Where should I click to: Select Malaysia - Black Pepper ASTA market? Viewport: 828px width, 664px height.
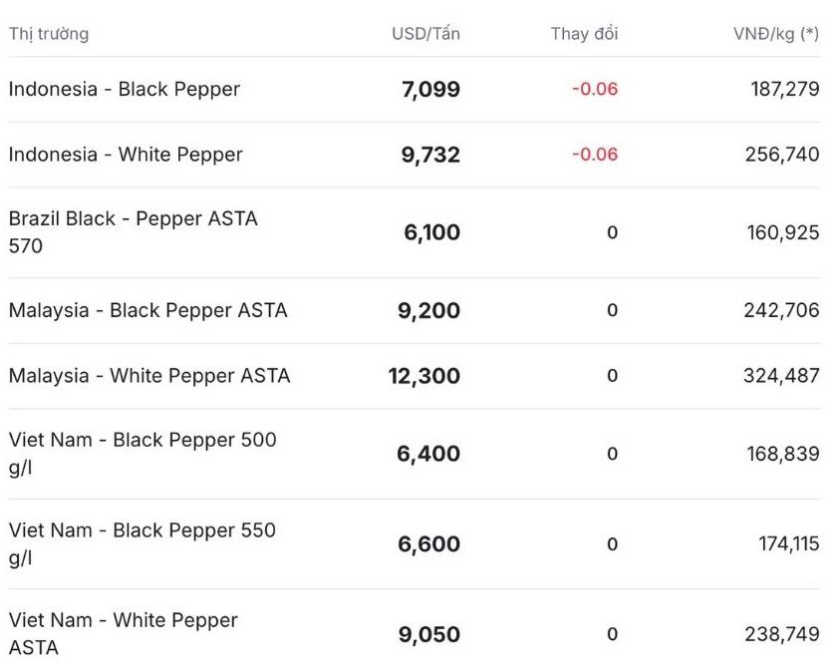point(148,310)
